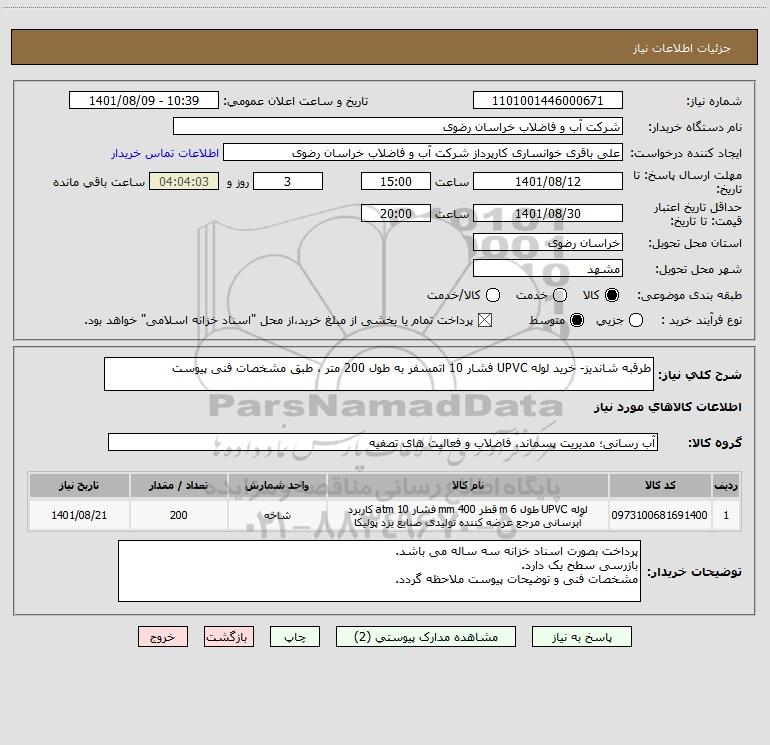Click the need date cell 1401/08/21
Image resolution: width=770 pixels, height=745 pixels.
coord(79,515)
